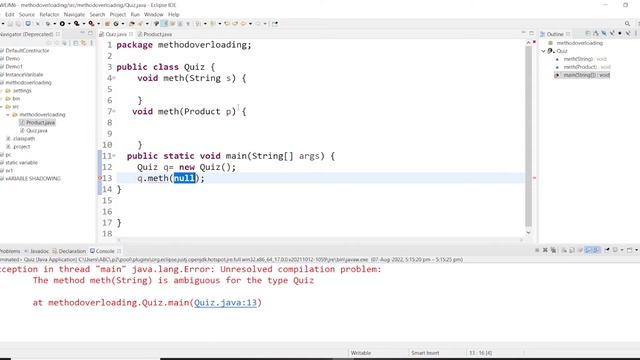This screenshot has height=360, width=640.
Task: Open the Project menu
Action: tap(118, 14)
